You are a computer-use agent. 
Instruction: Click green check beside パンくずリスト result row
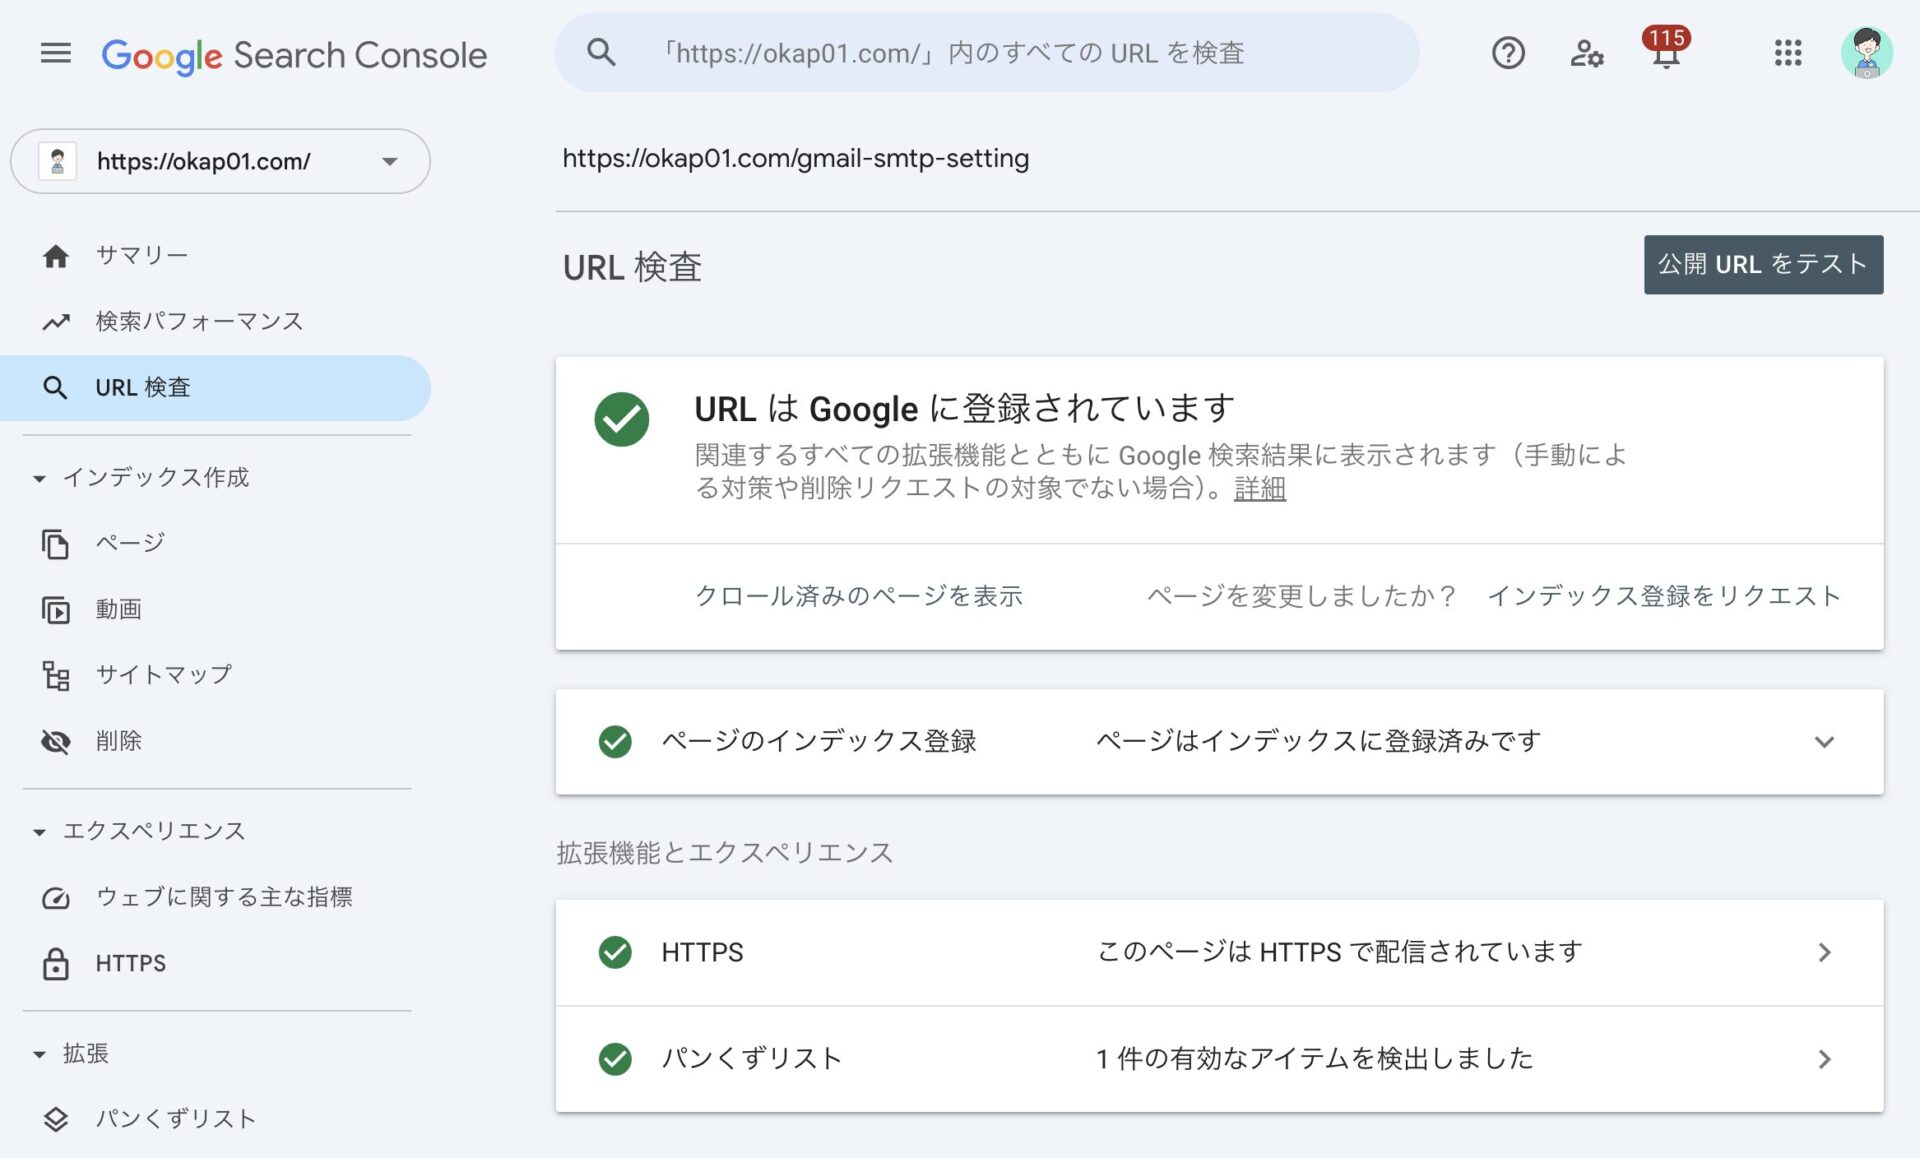[615, 1059]
